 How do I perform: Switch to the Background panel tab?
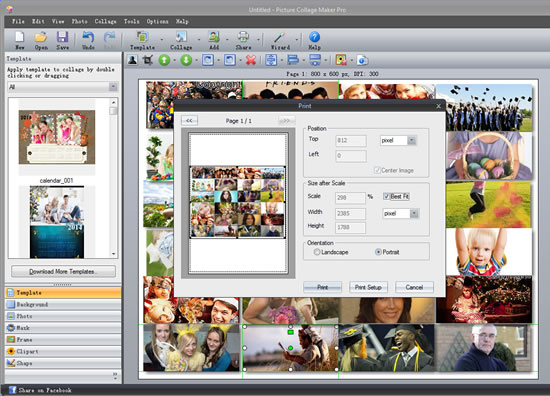point(63,304)
